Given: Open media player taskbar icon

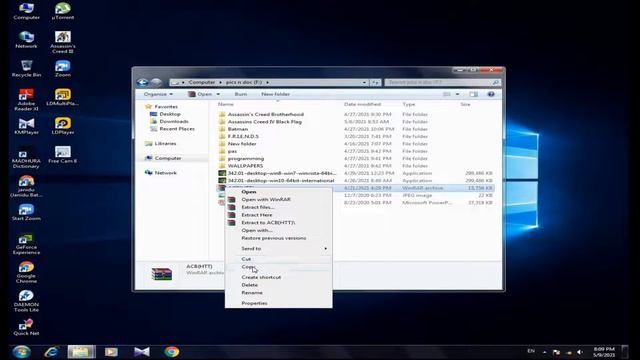Looking at the screenshot, I should click(x=111, y=351).
